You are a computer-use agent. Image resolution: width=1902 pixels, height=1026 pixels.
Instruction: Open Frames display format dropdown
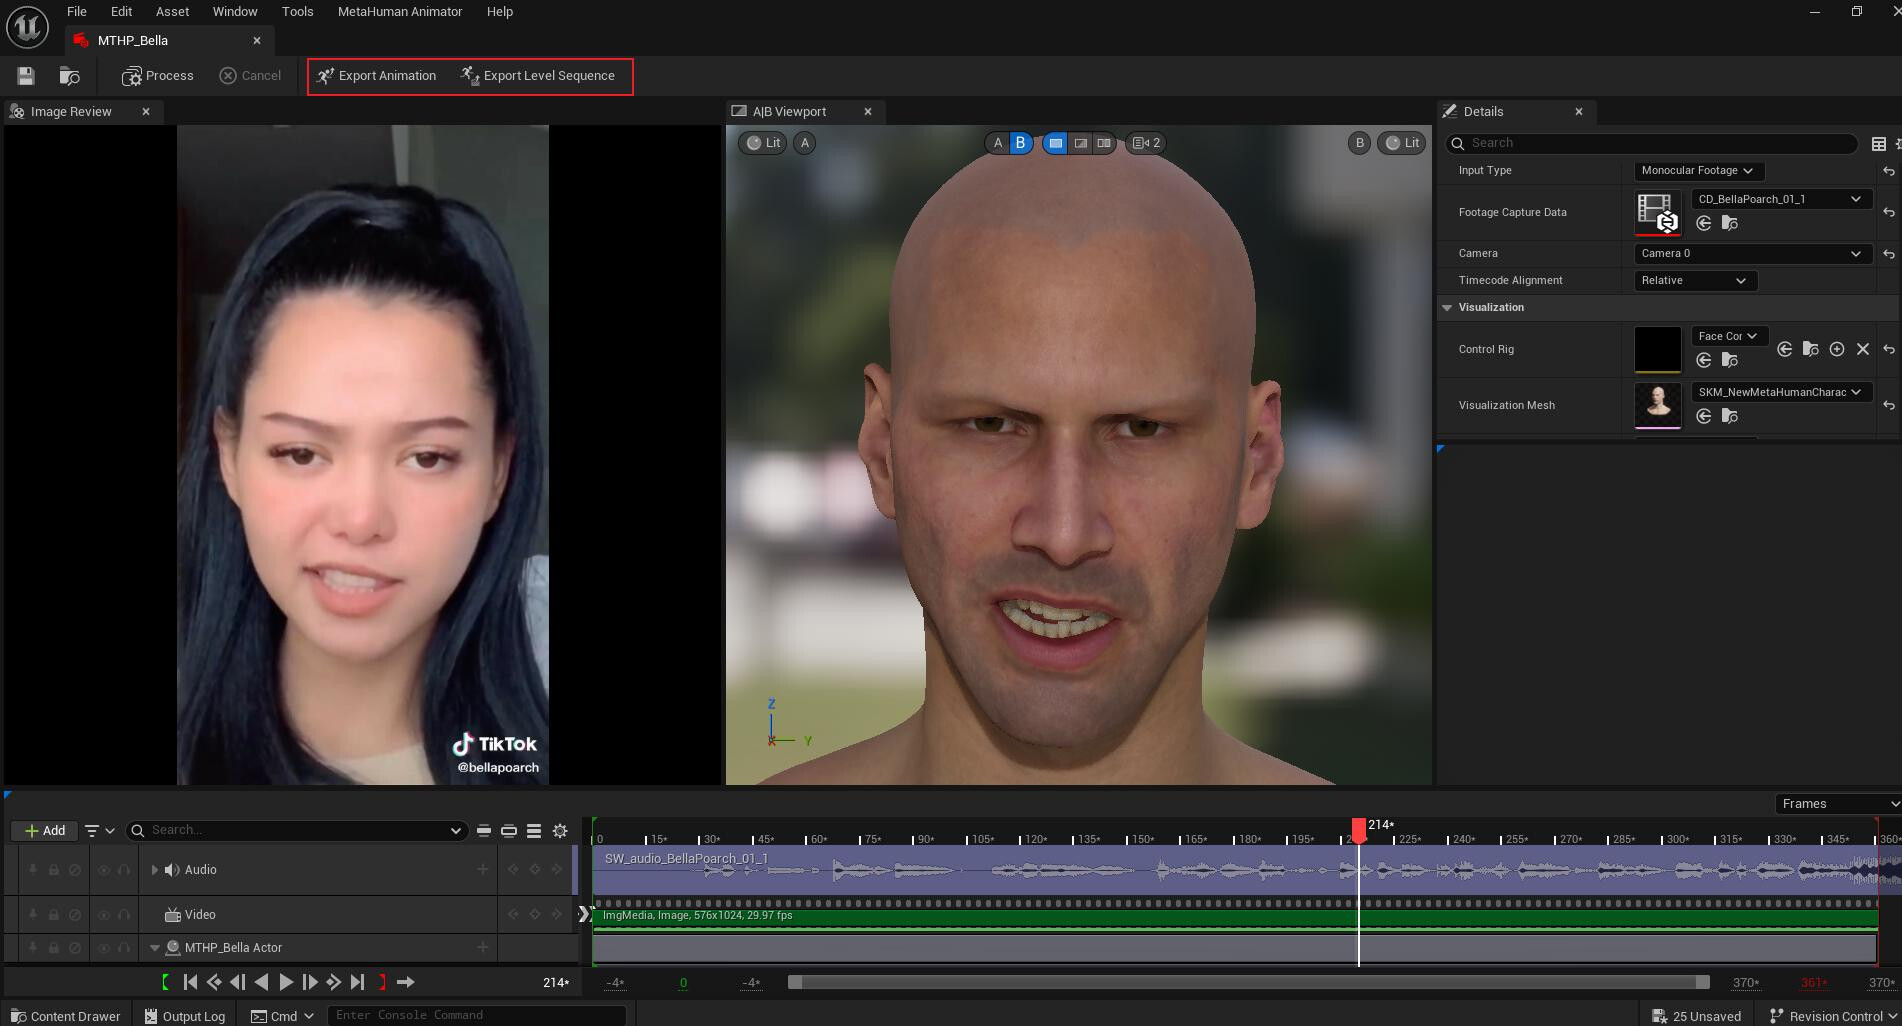point(1838,804)
